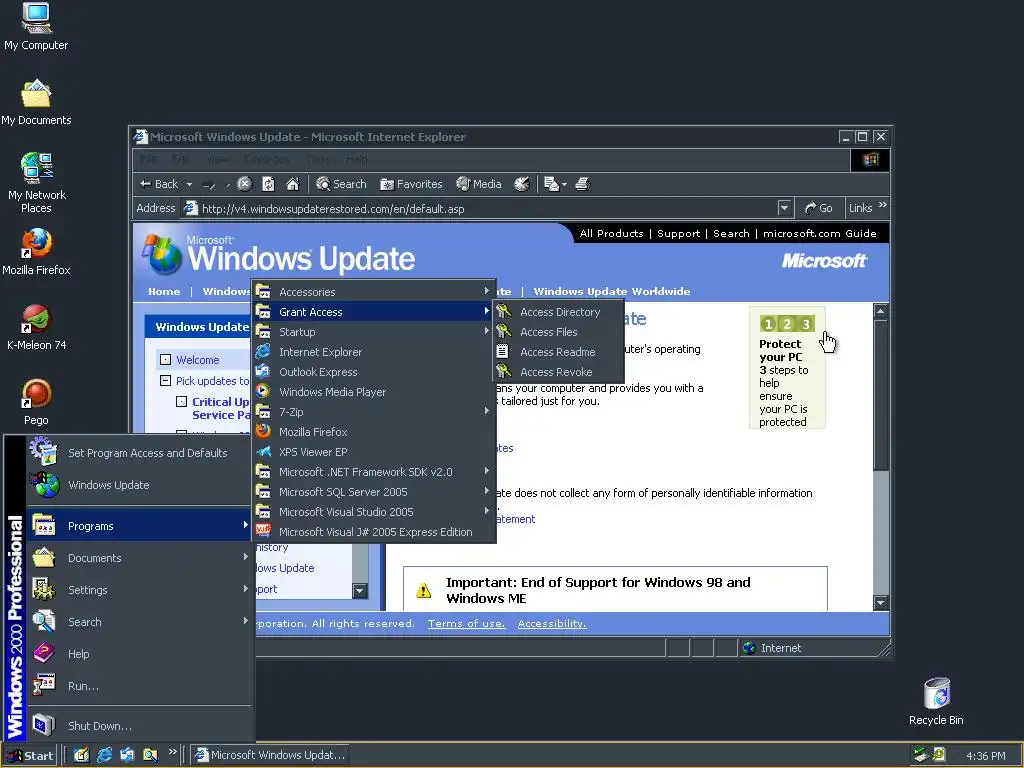Click the Refresh icon in IE toolbar
The width and height of the screenshot is (1024, 768).
(x=268, y=184)
